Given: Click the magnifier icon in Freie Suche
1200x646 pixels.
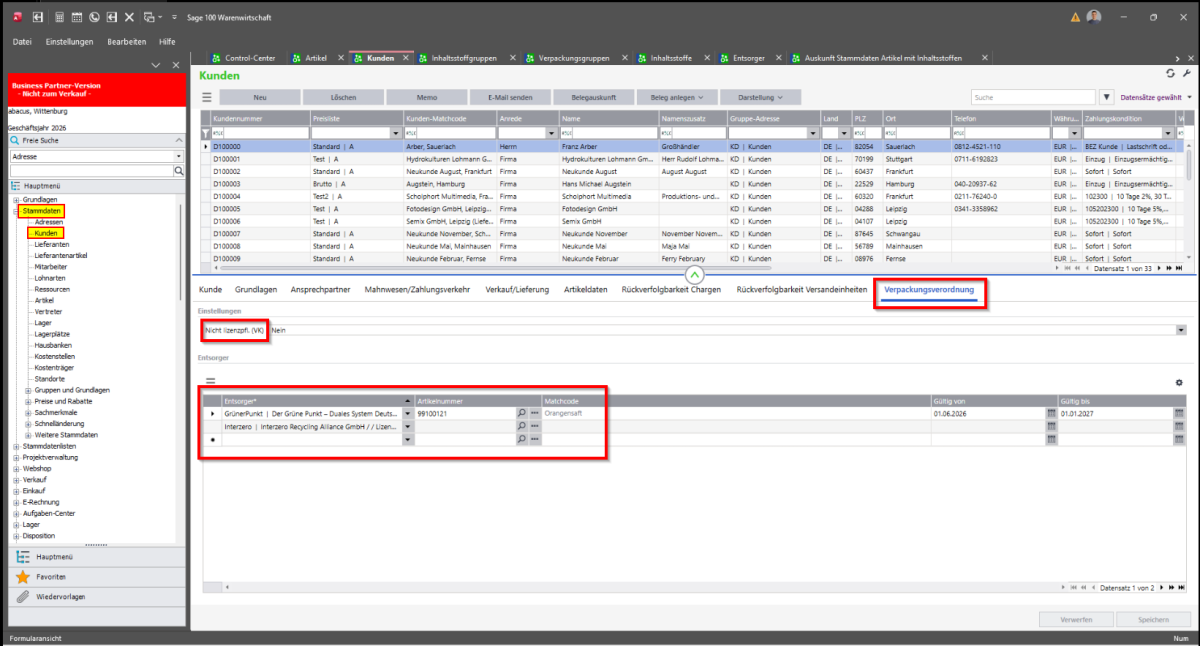Looking at the screenshot, I should pos(179,171).
